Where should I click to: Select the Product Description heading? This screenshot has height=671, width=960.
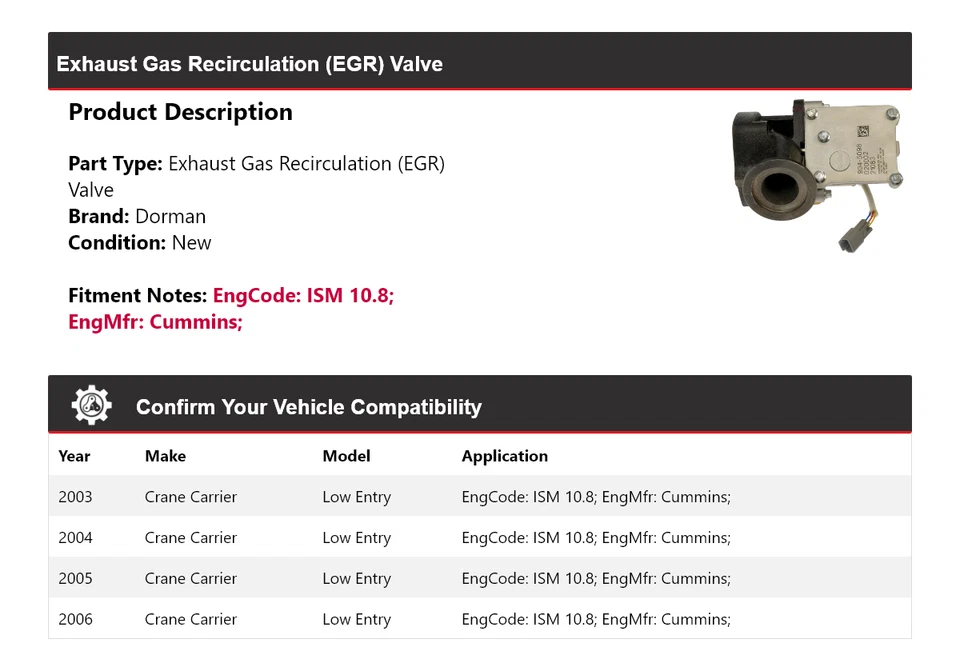tap(180, 112)
